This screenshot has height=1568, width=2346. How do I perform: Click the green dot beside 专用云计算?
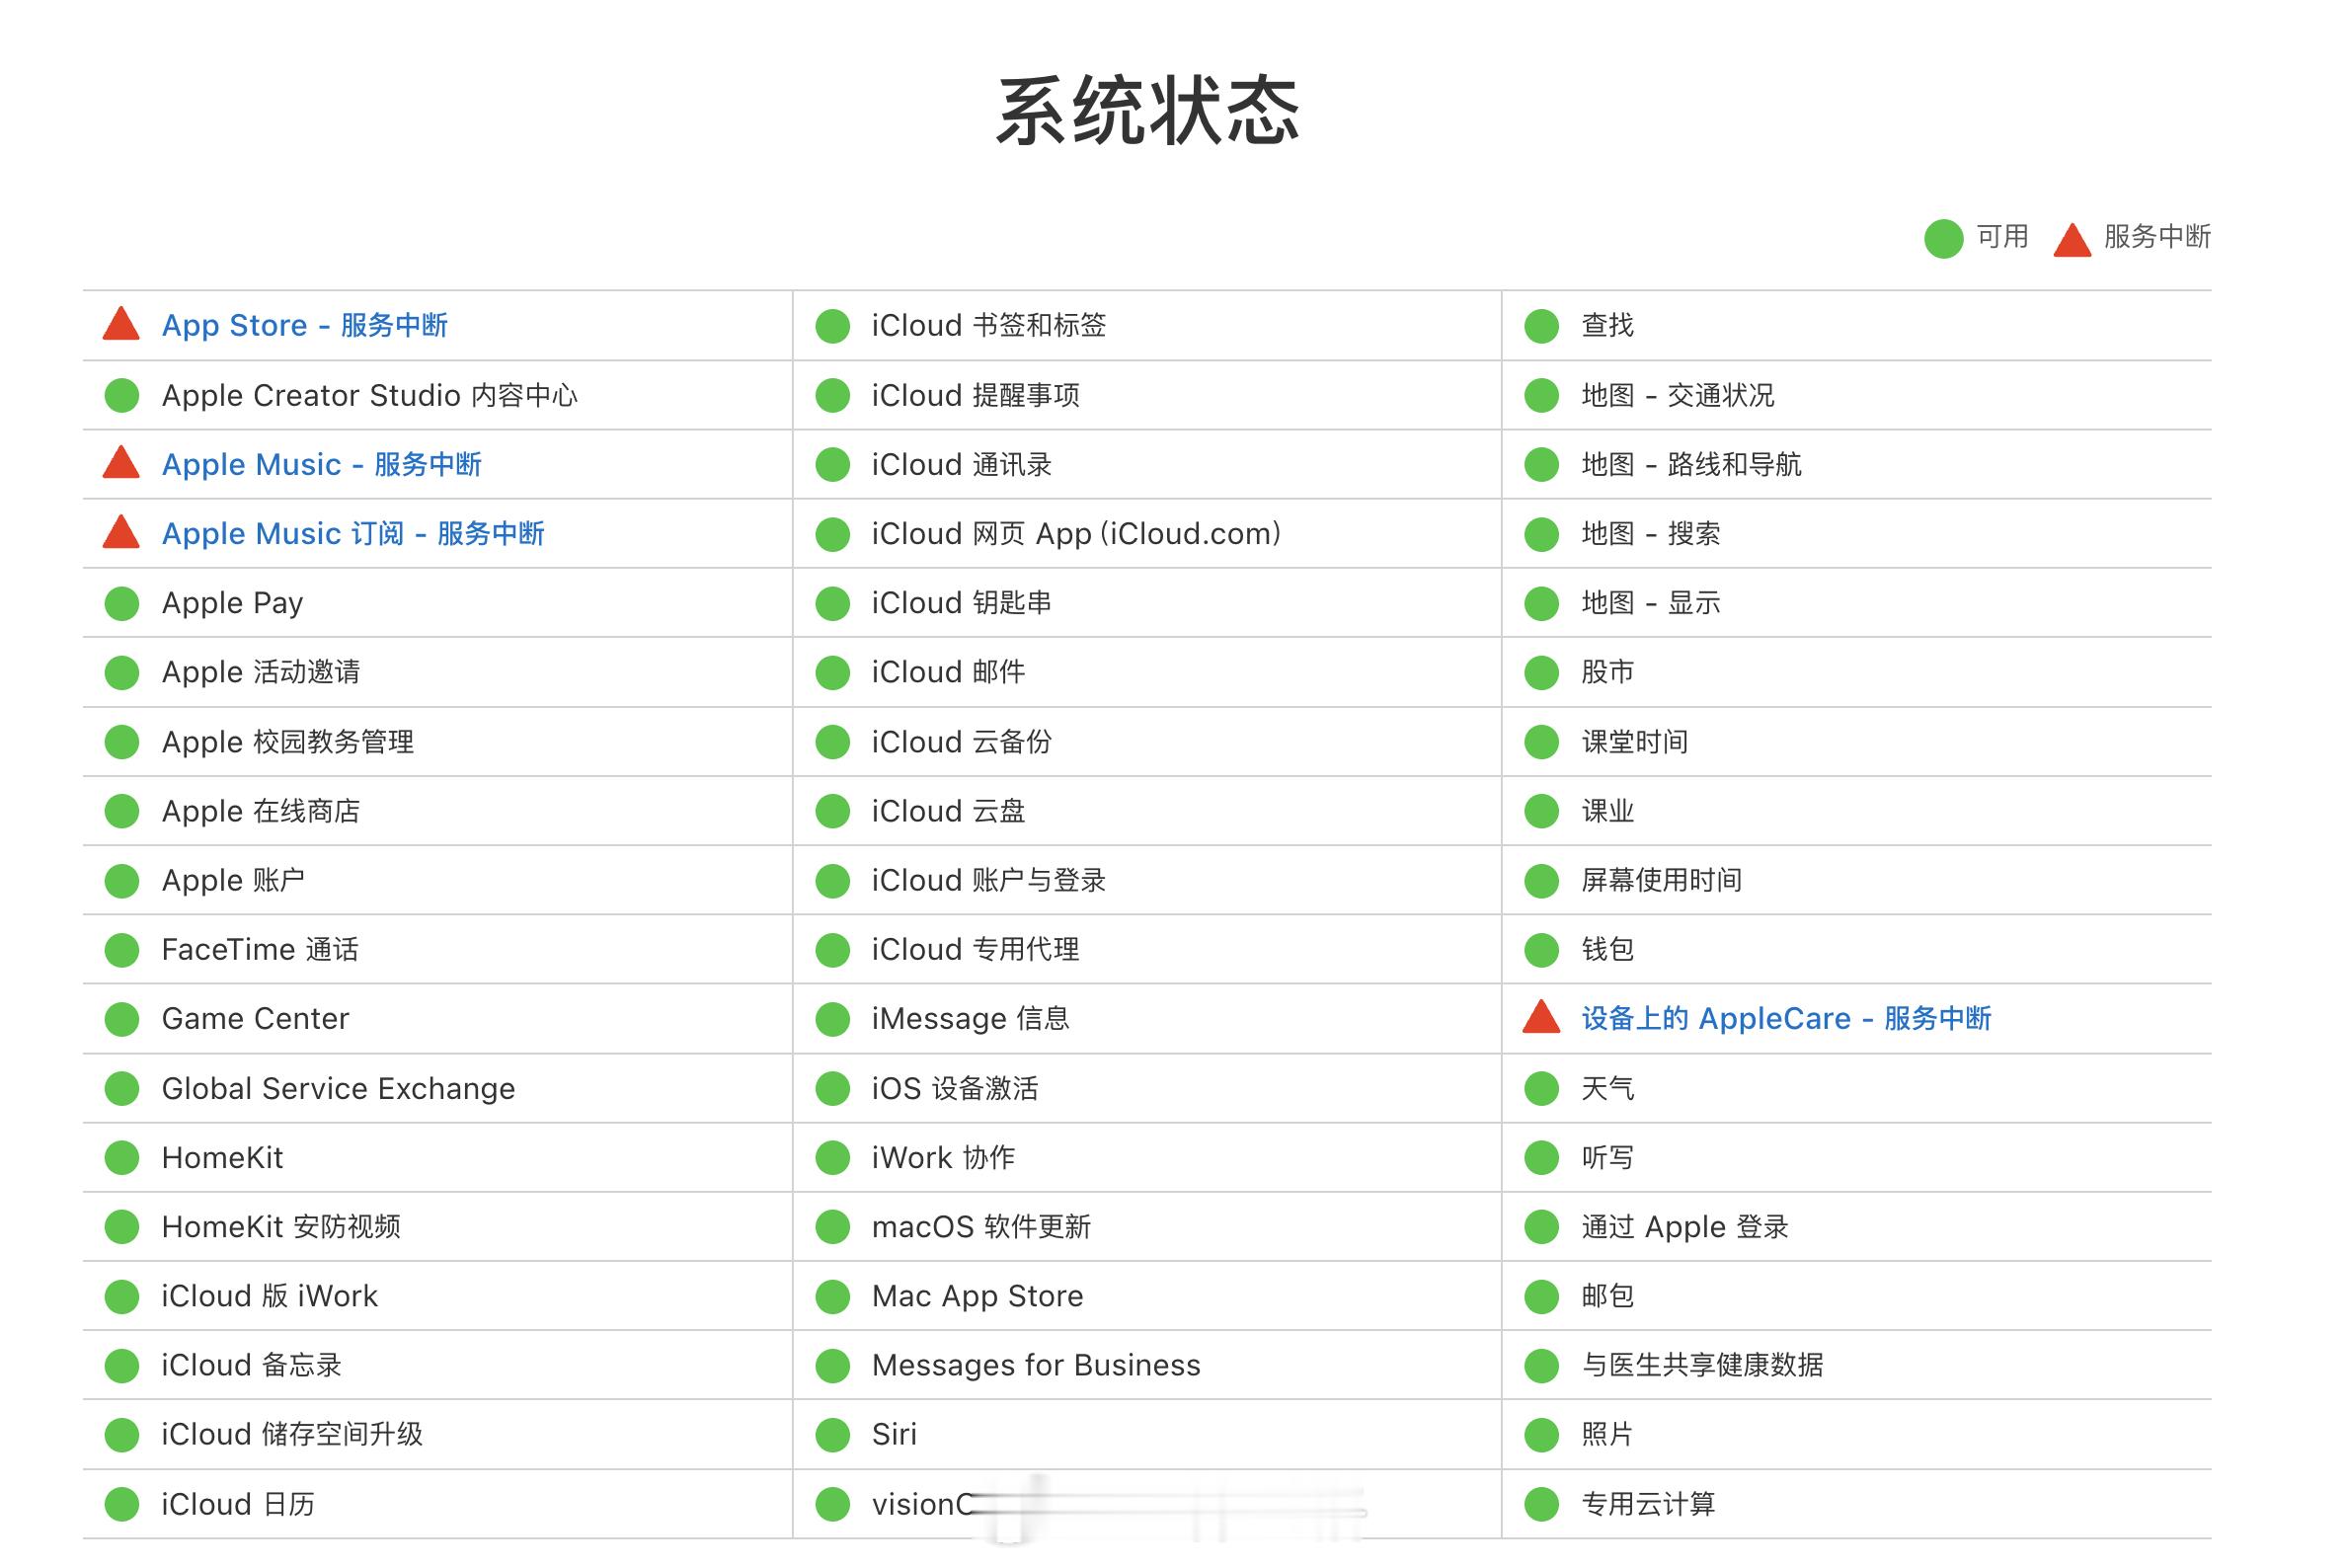coord(1541,1504)
